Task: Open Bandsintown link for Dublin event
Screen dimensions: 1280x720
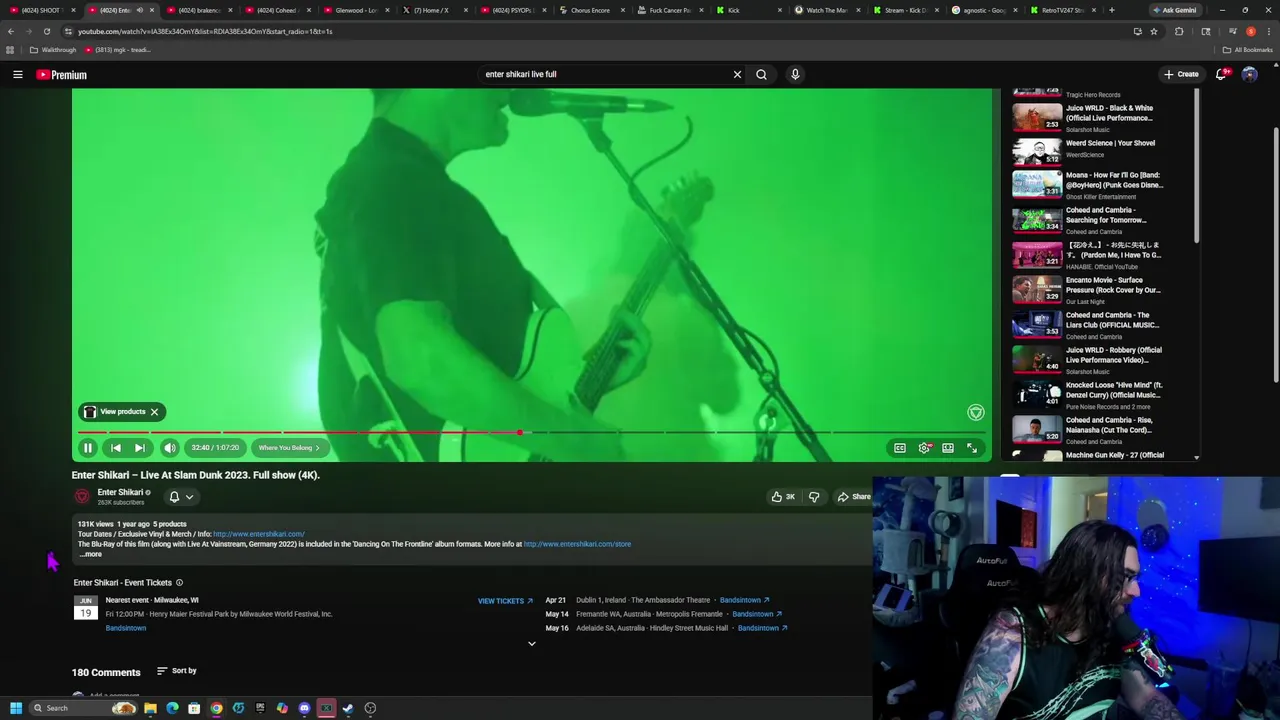Action: (x=744, y=600)
